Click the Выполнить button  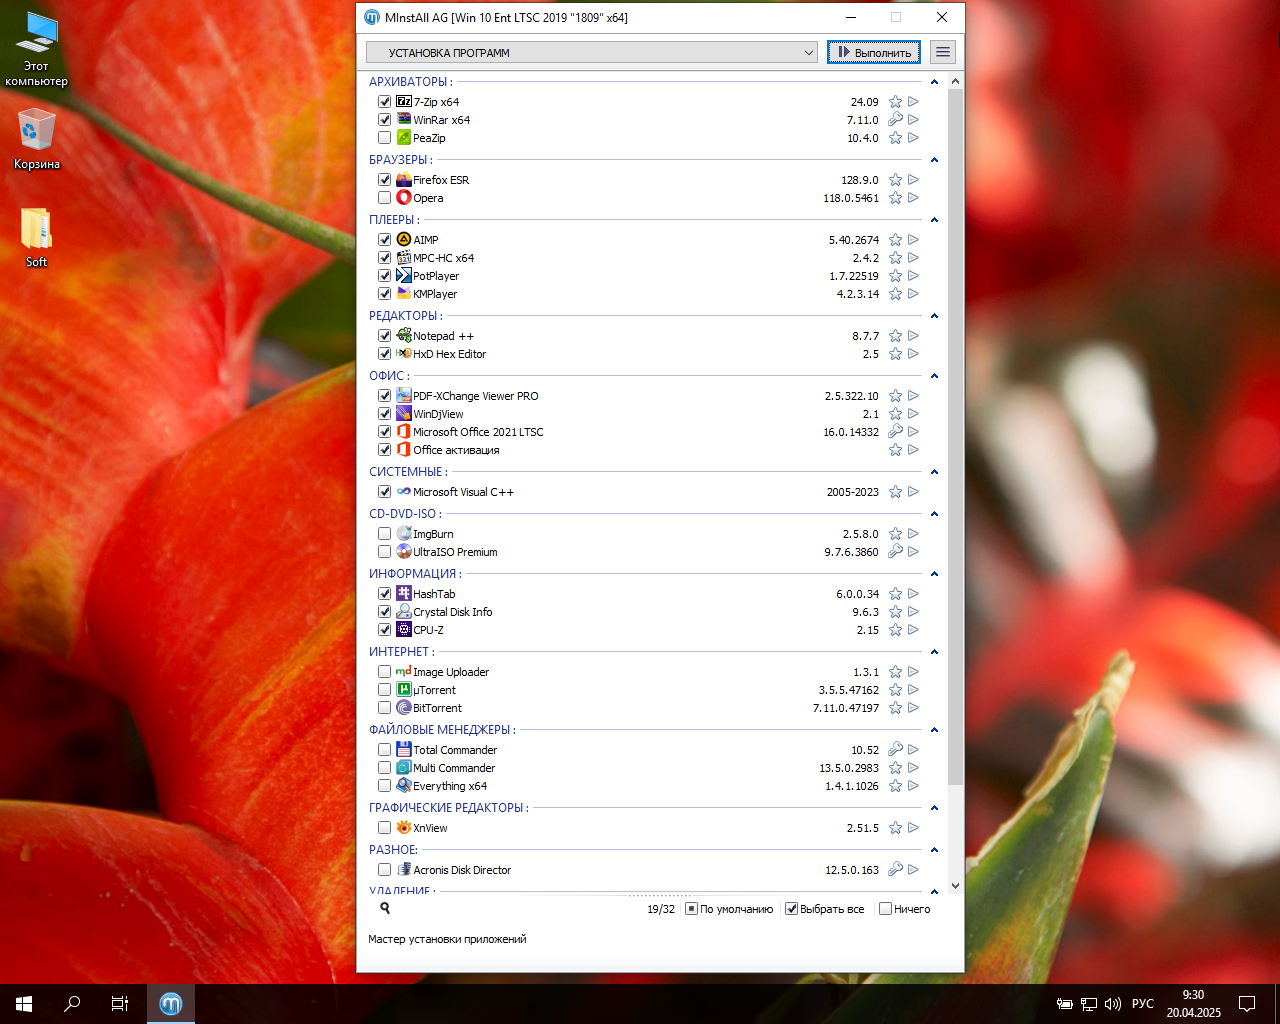pyautogui.click(x=874, y=52)
